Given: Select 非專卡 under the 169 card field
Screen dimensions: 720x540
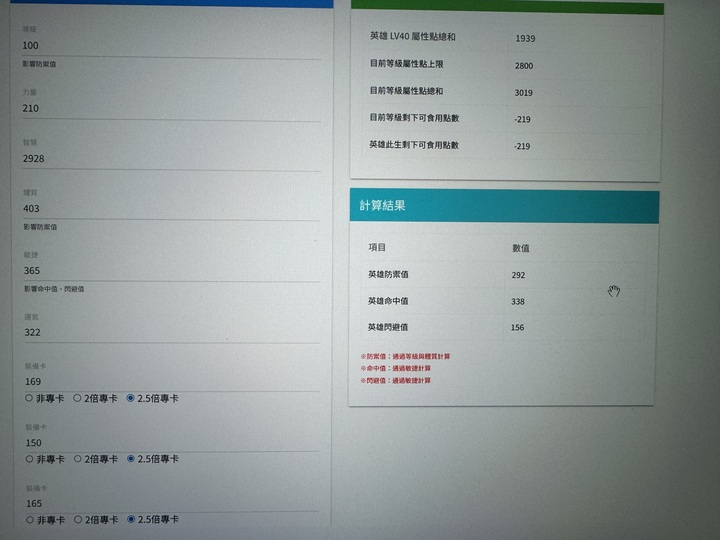Looking at the screenshot, I should tap(28, 398).
